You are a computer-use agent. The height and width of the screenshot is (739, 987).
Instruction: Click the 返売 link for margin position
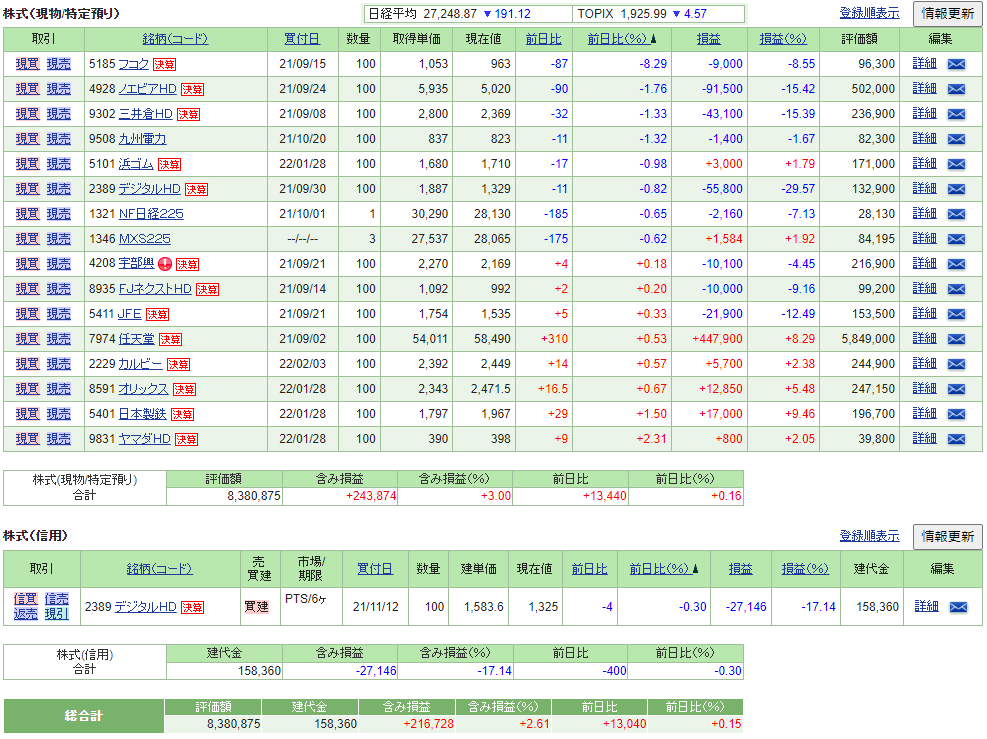click(x=25, y=614)
